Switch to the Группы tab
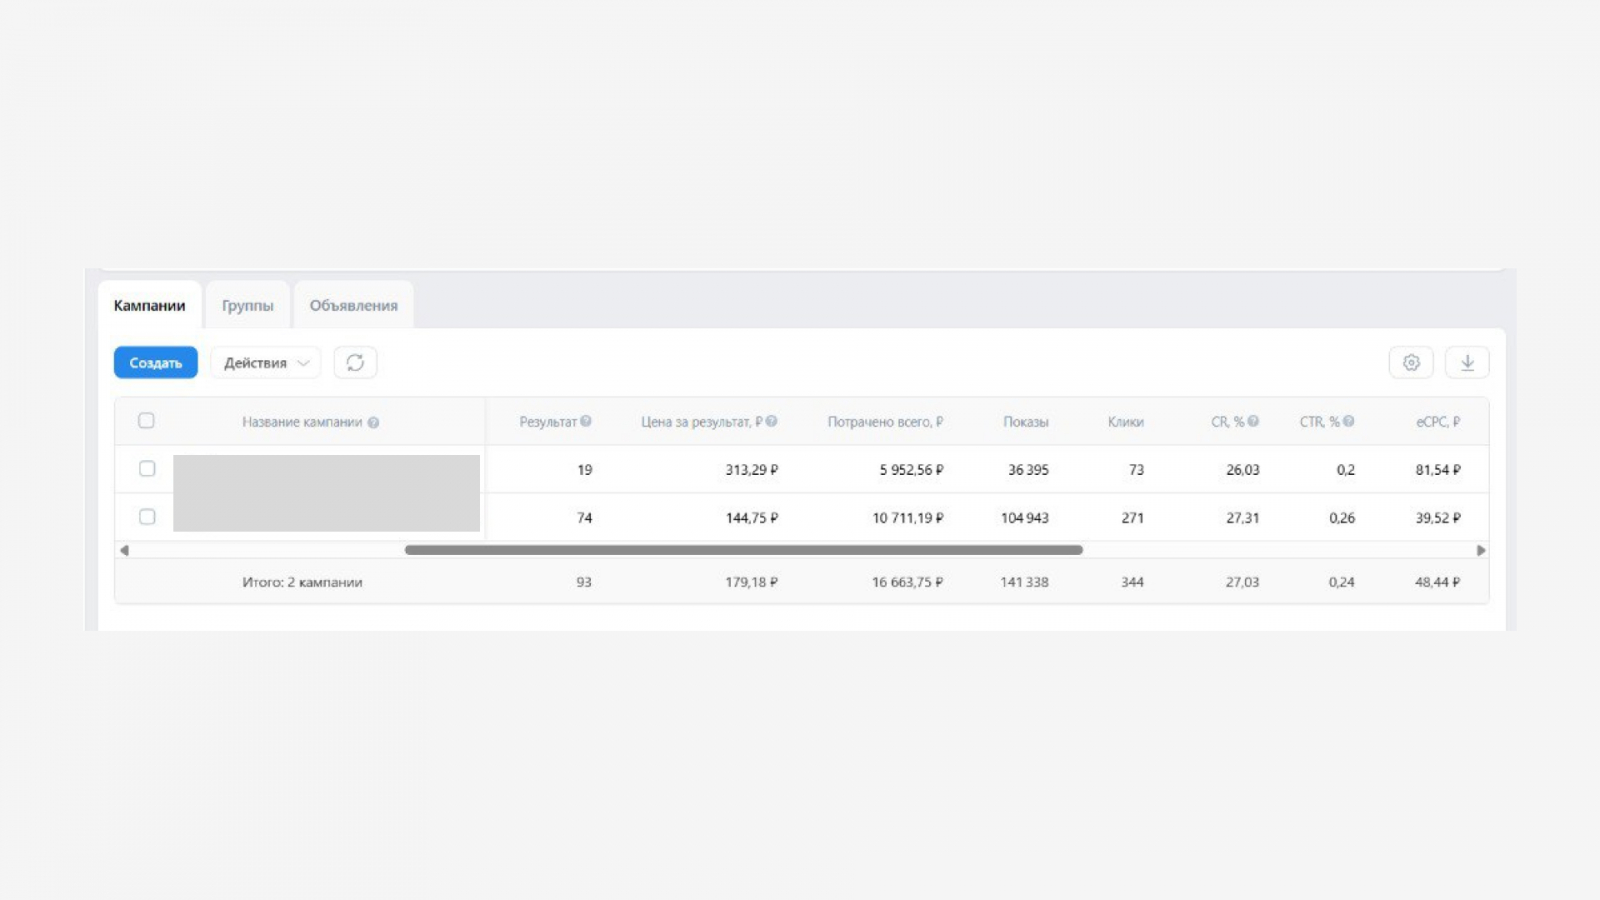The width and height of the screenshot is (1600, 900). click(x=247, y=306)
